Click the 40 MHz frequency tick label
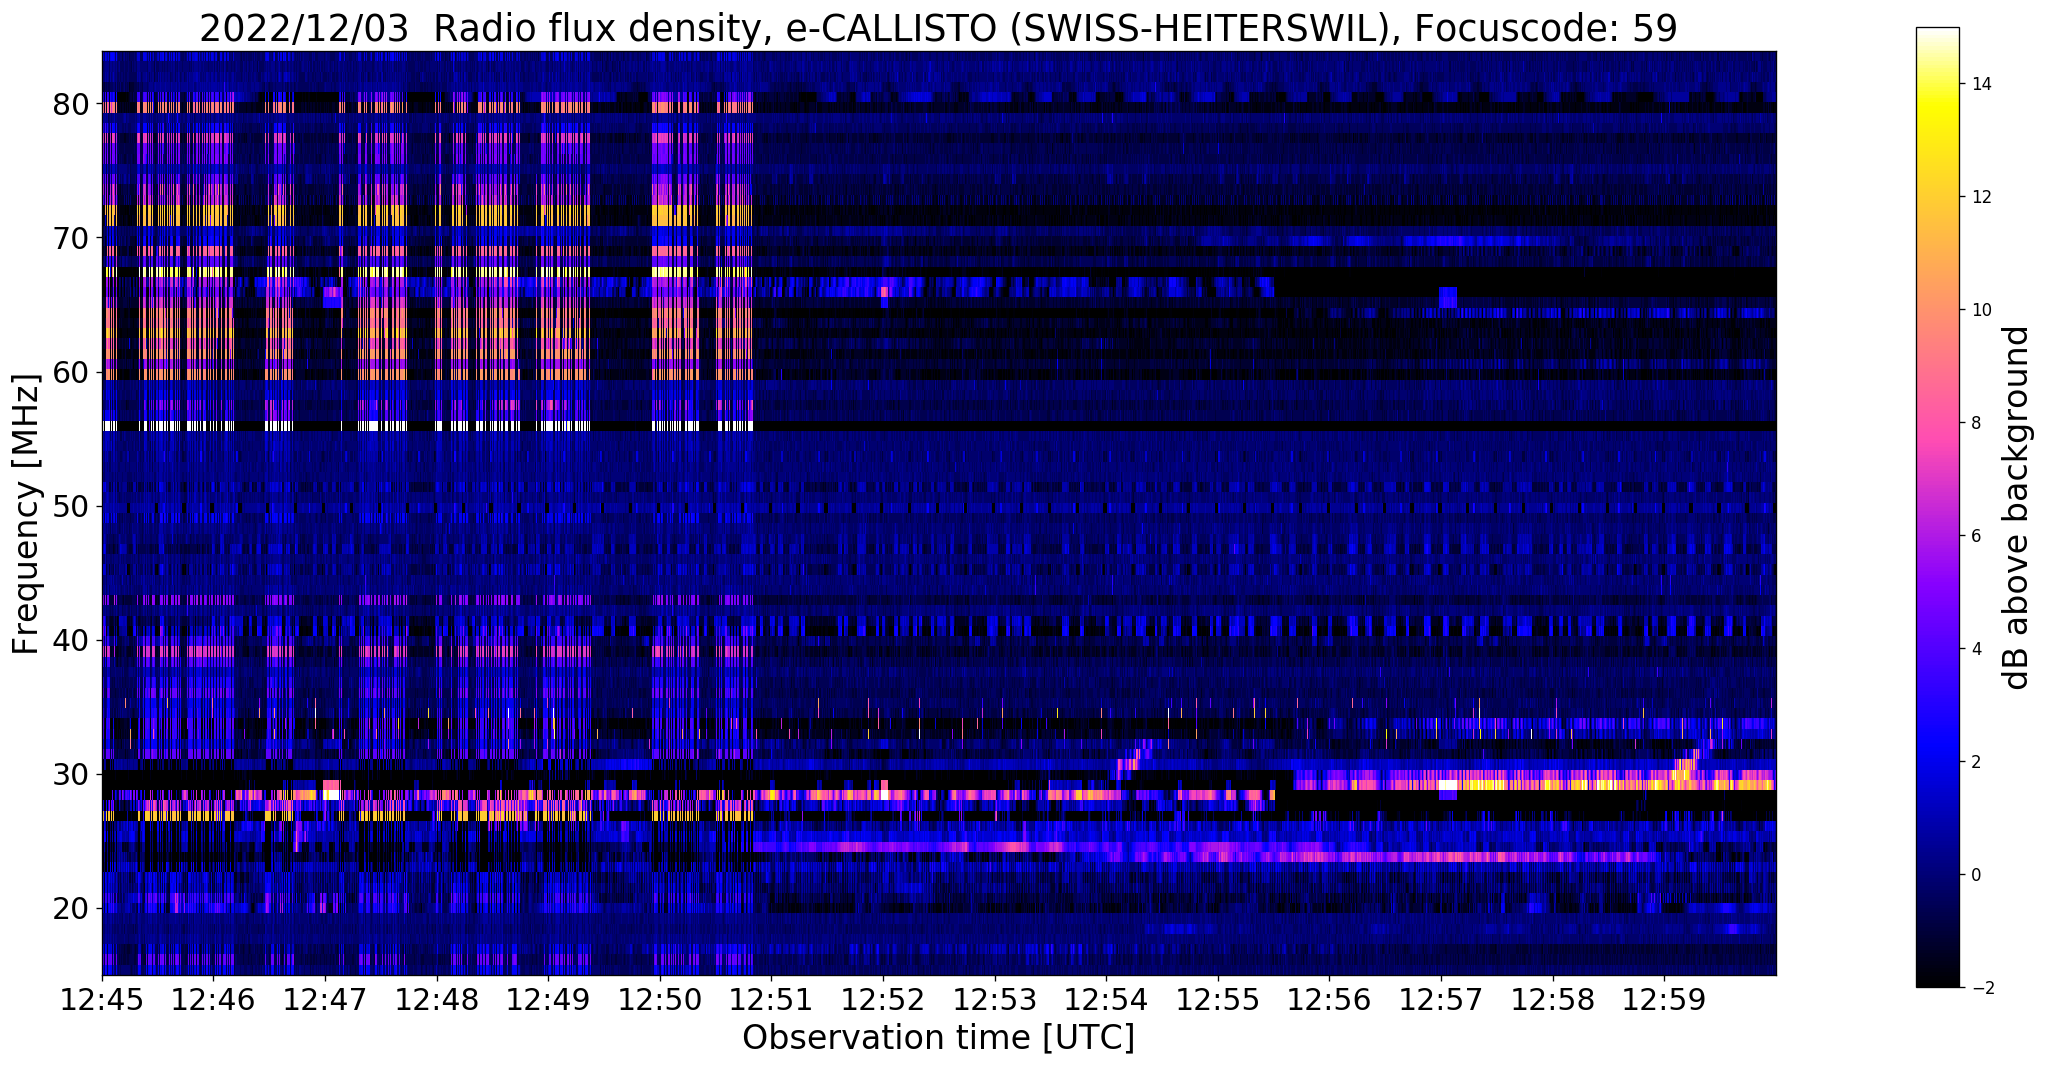This screenshot has height=1067, width=2047. coord(70,640)
